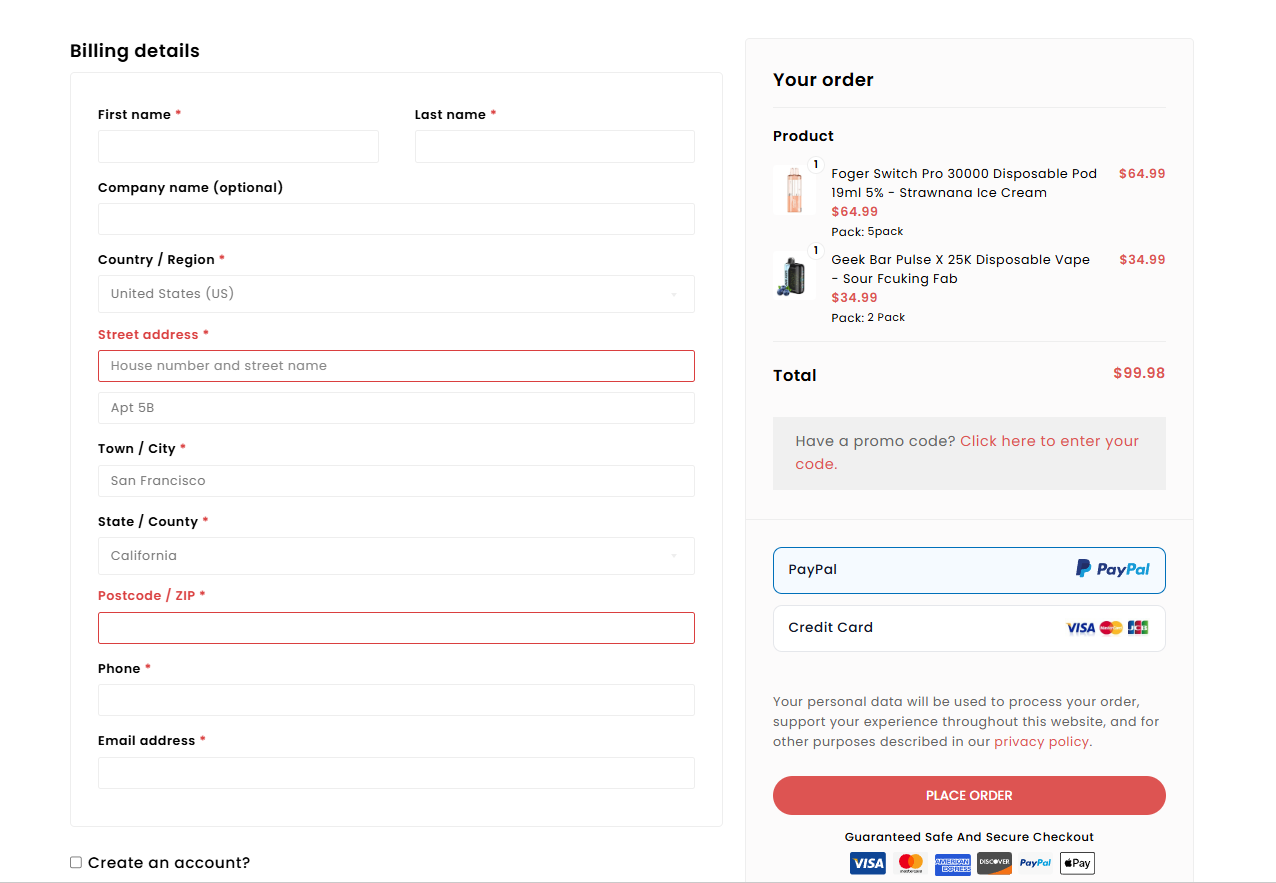Image resolution: width=1276 pixels, height=883 pixels.
Task: Open the Geek Bar Pulse X product thumbnail
Action: point(794,276)
